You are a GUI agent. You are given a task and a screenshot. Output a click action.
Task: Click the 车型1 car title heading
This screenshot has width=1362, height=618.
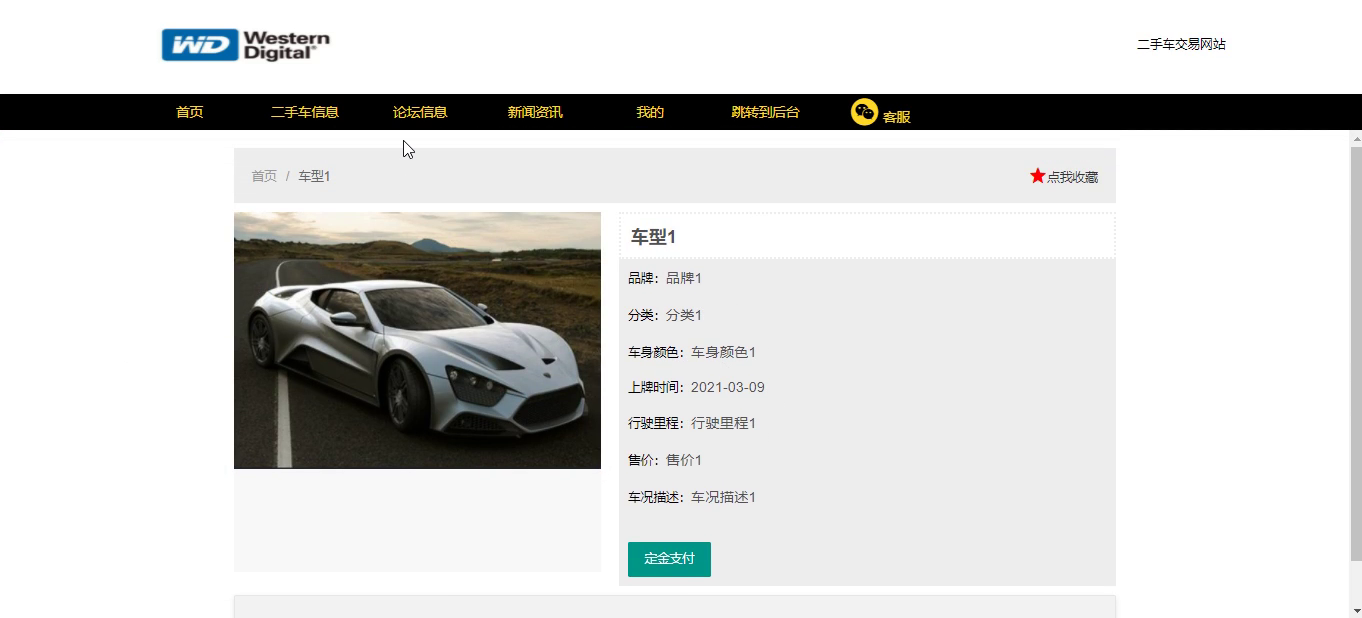tap(653, 237)
